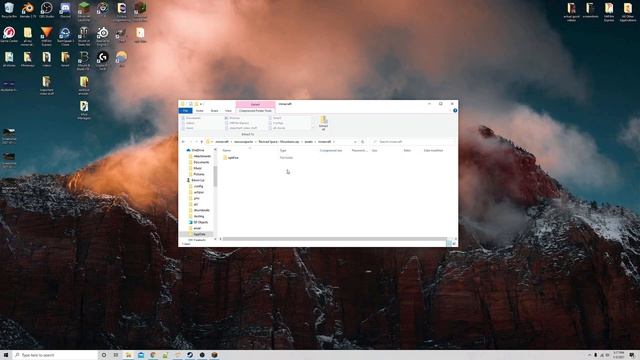Launch the orange triangle HitFilm Express shortcut
The width and height of the screenshot is (640, 360).
coord(47,36)
